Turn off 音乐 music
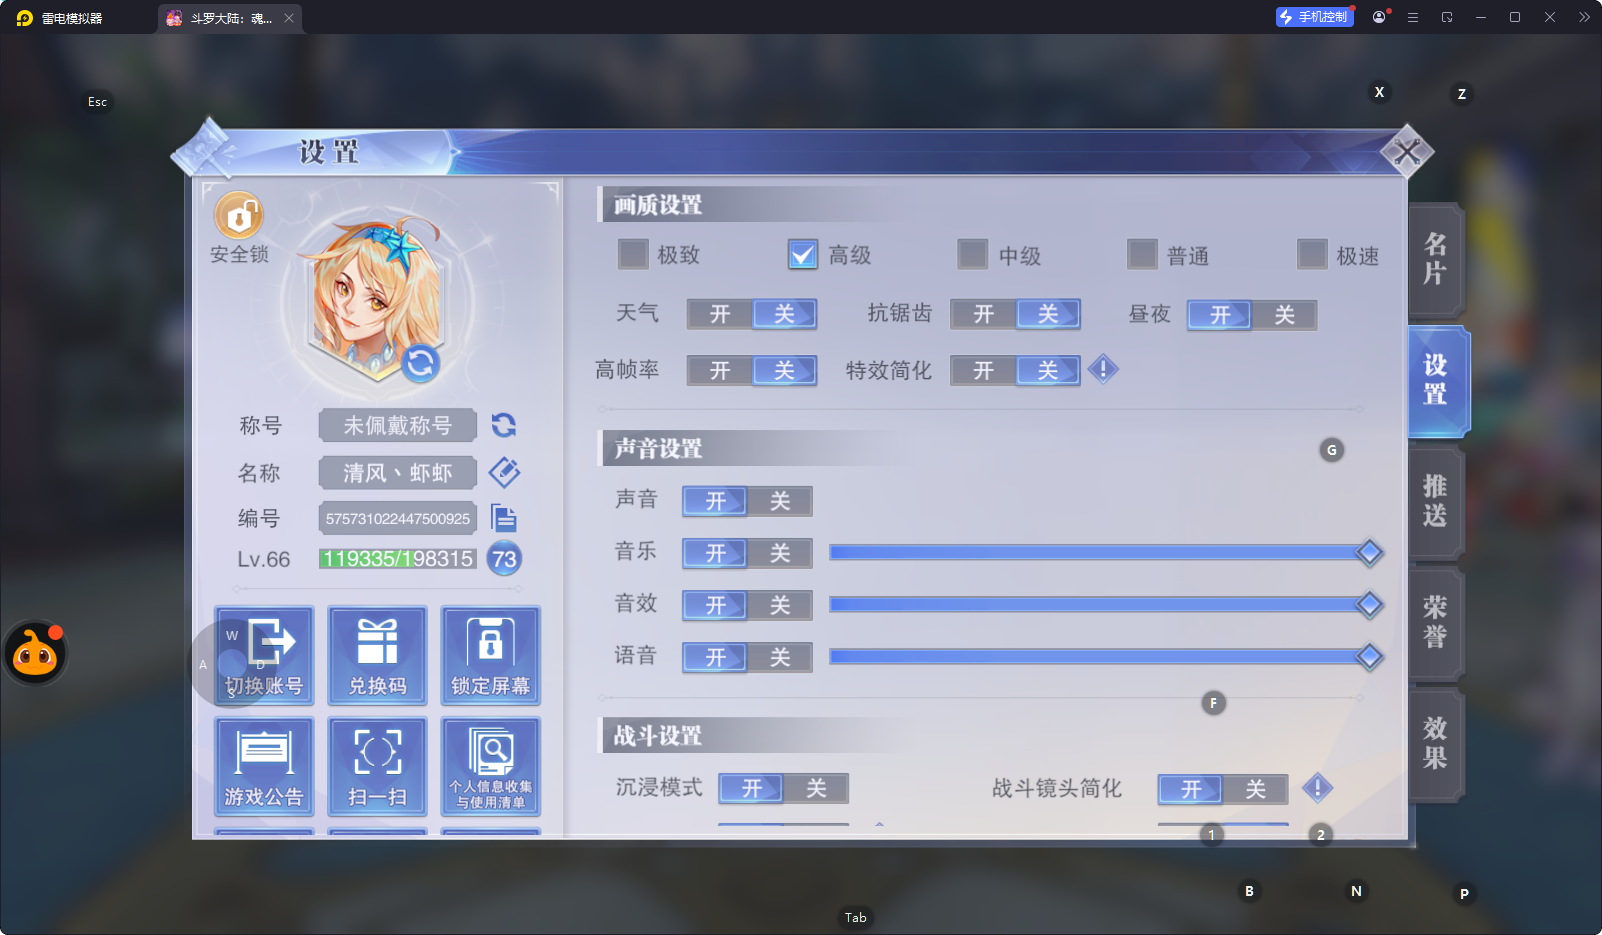This screenshot has height=935, width=1602. point(778,553)
